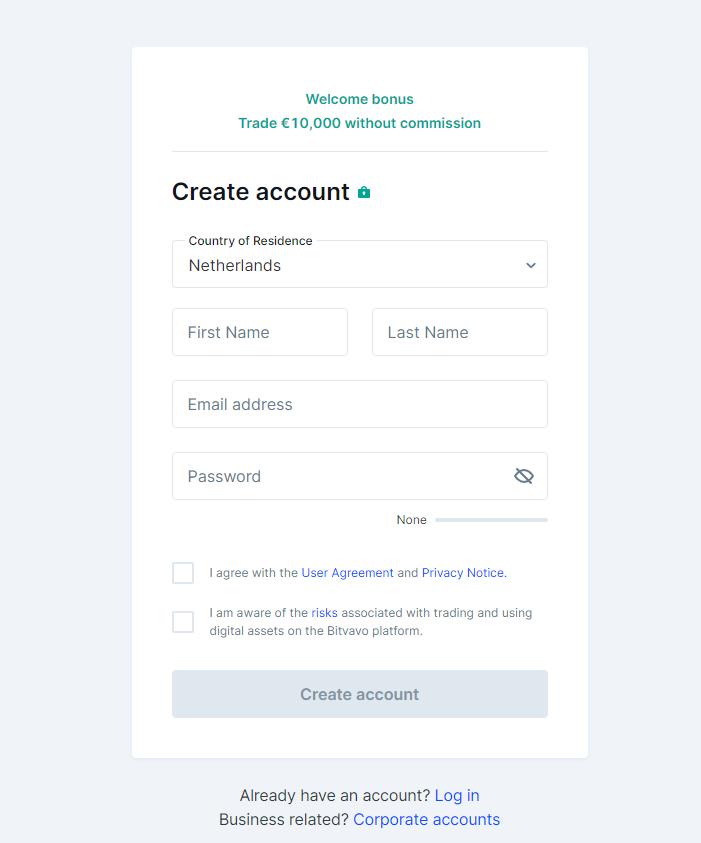Tick the trading risks awareness checkbox
This screenshot has width=701, height=843.
[183, 622]
